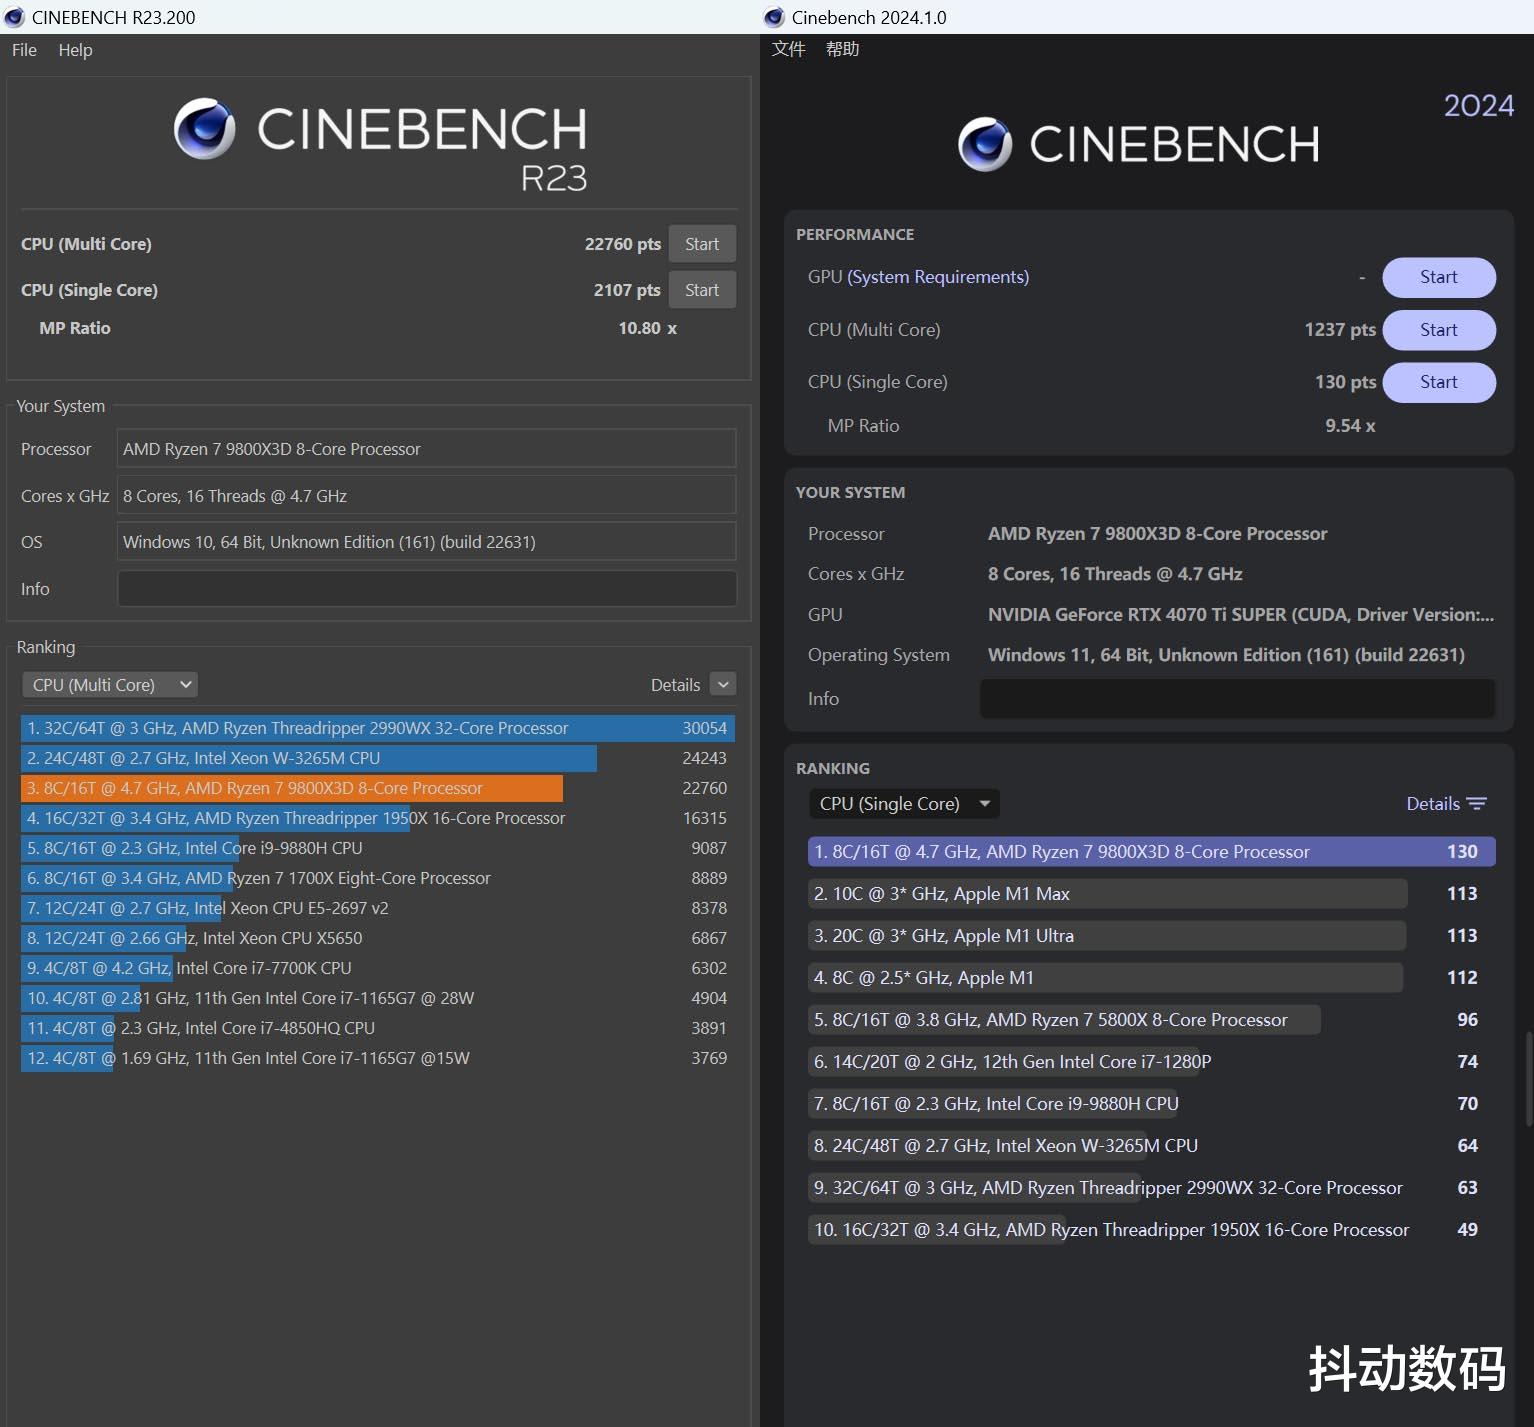Open 帮助 menu in Cinebench 2024
Viewport: 1534px width, 1427px height.
pos(842,49)
